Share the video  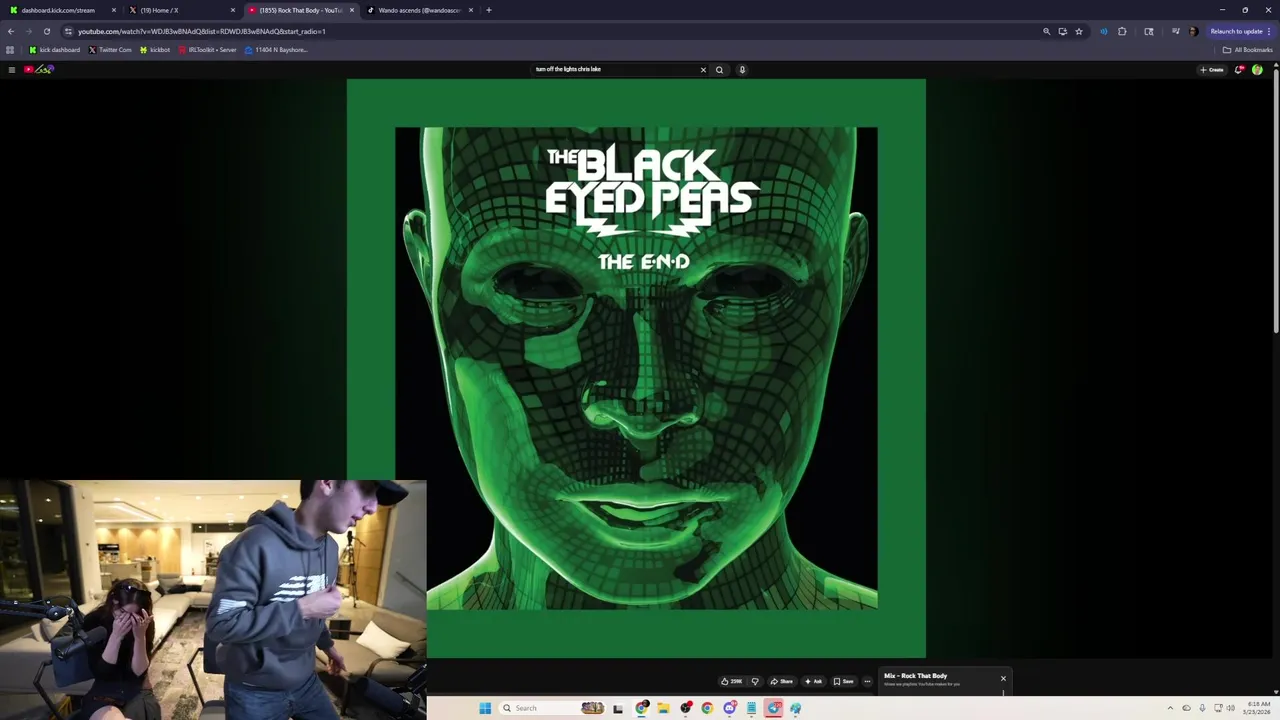pyautogui.click(x=781, y=681)
